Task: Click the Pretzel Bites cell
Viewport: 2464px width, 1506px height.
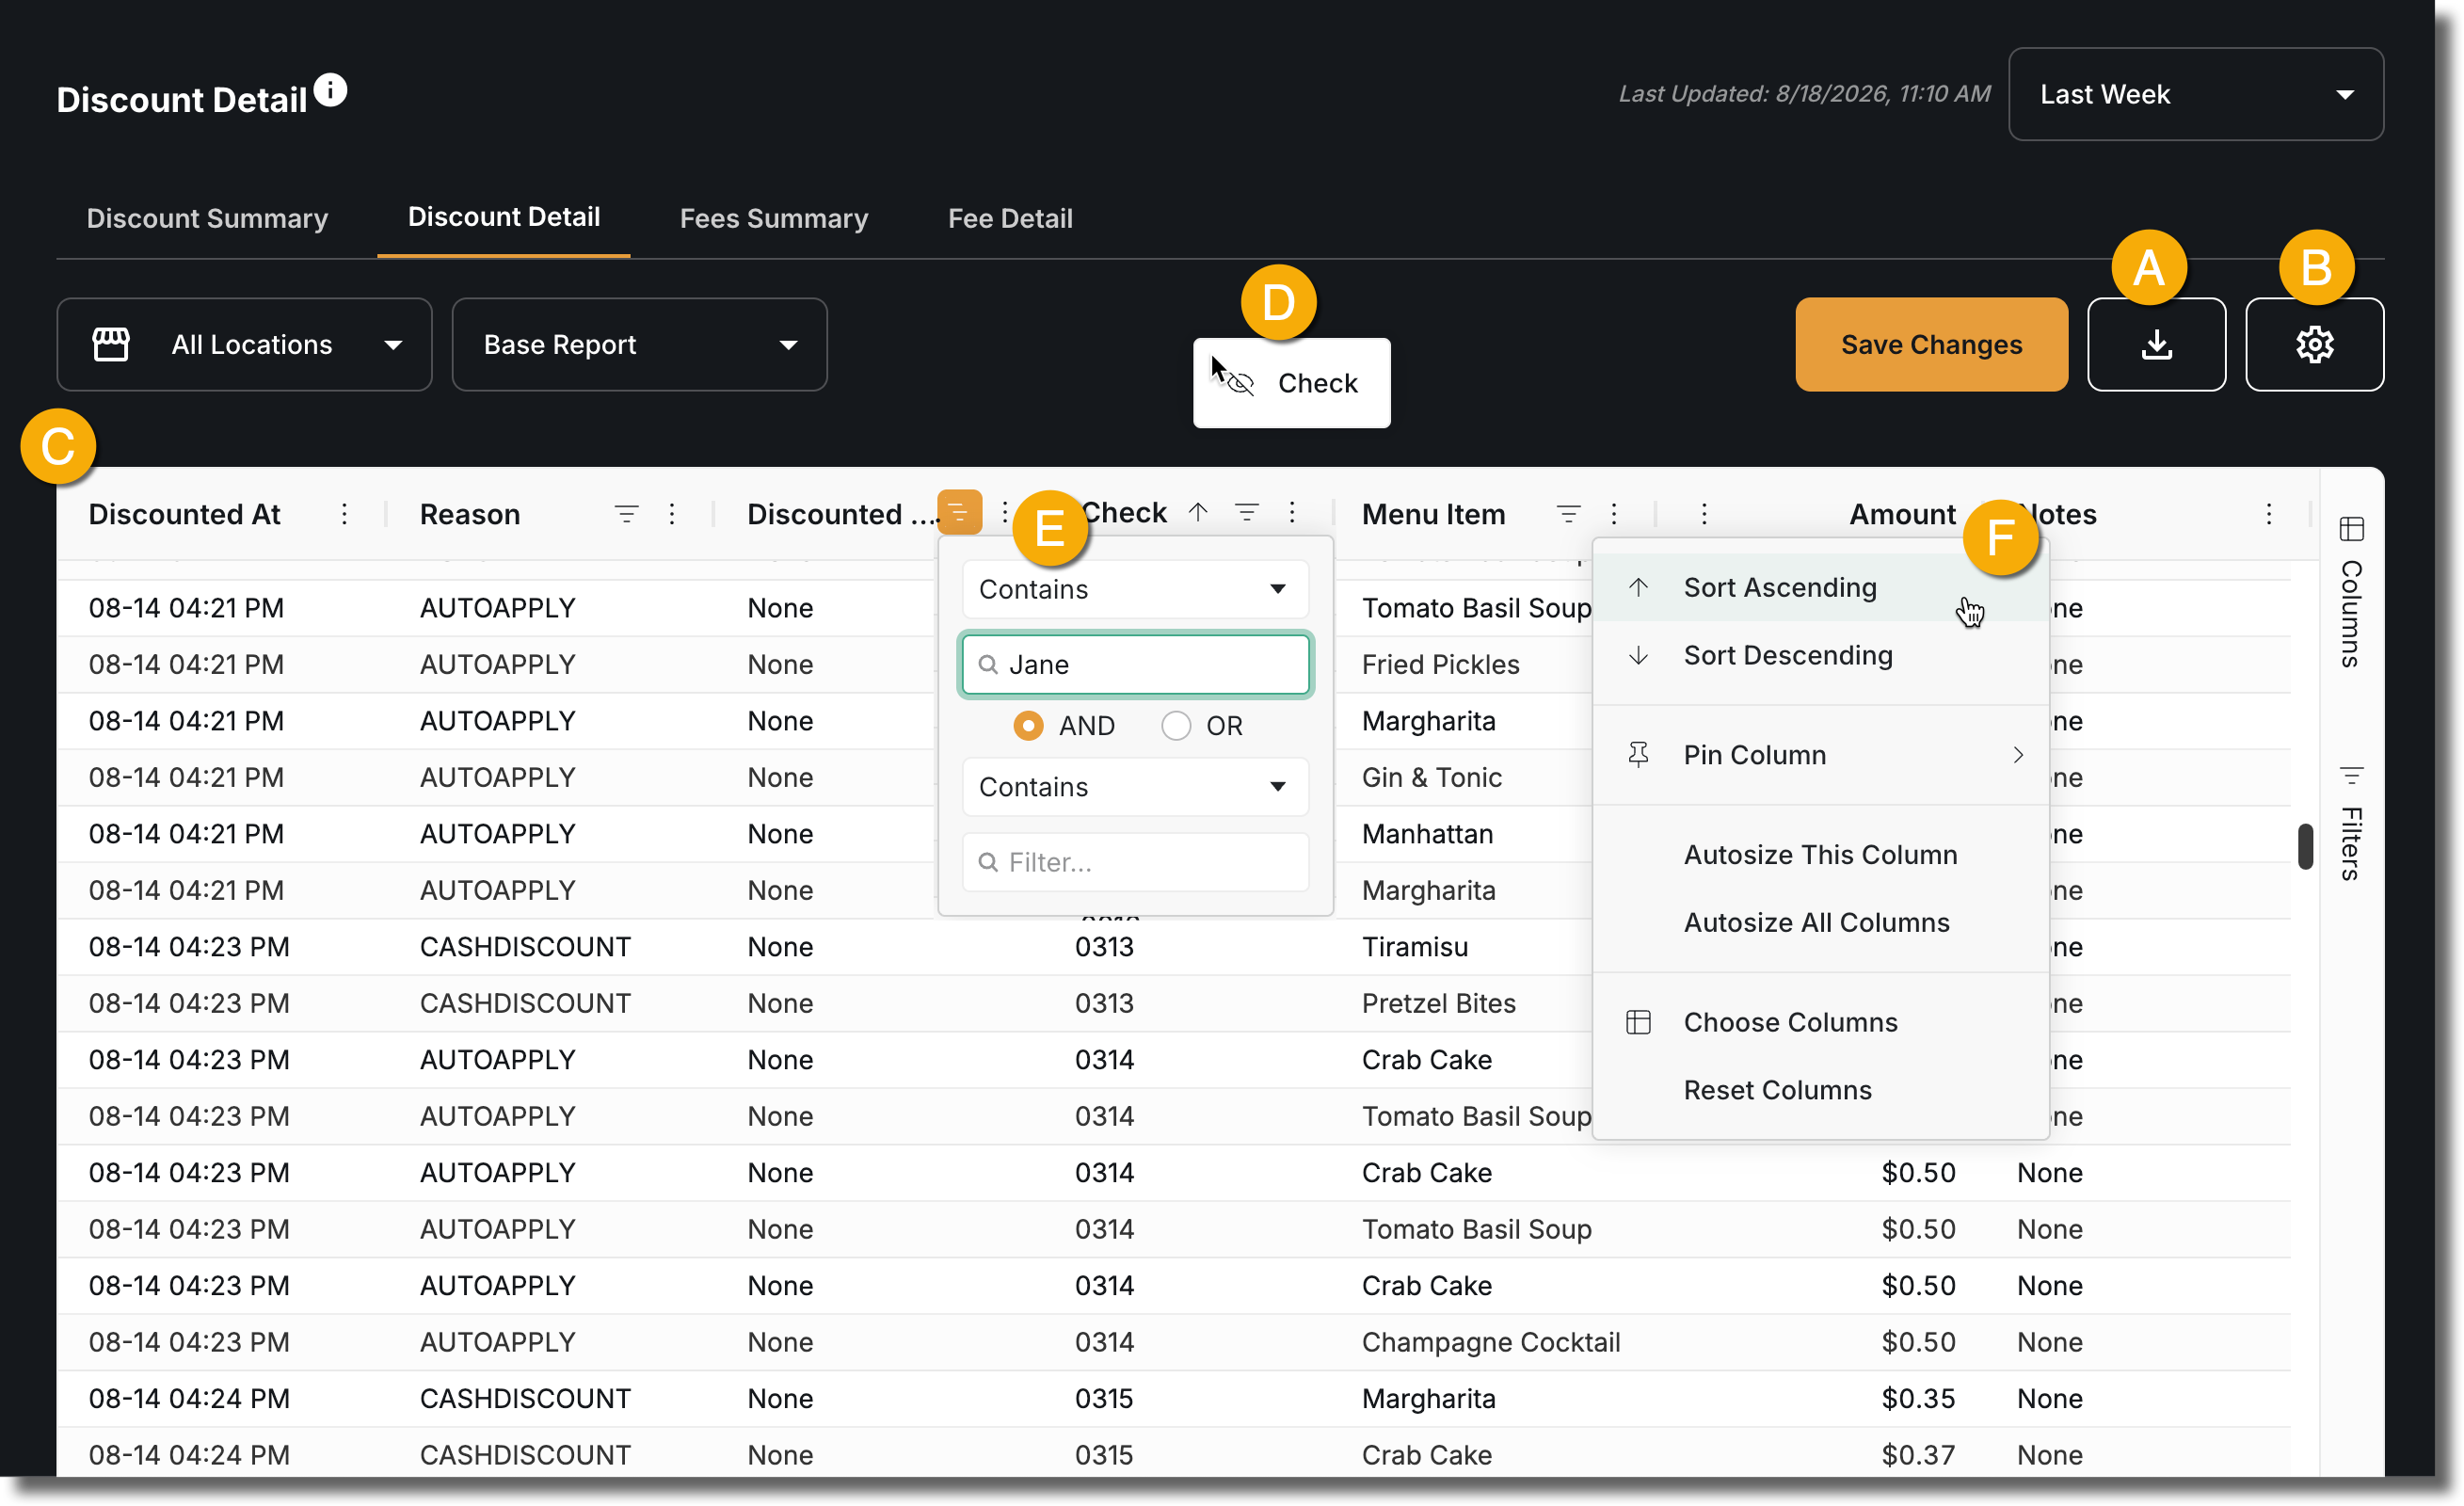Action: 1438,1003
